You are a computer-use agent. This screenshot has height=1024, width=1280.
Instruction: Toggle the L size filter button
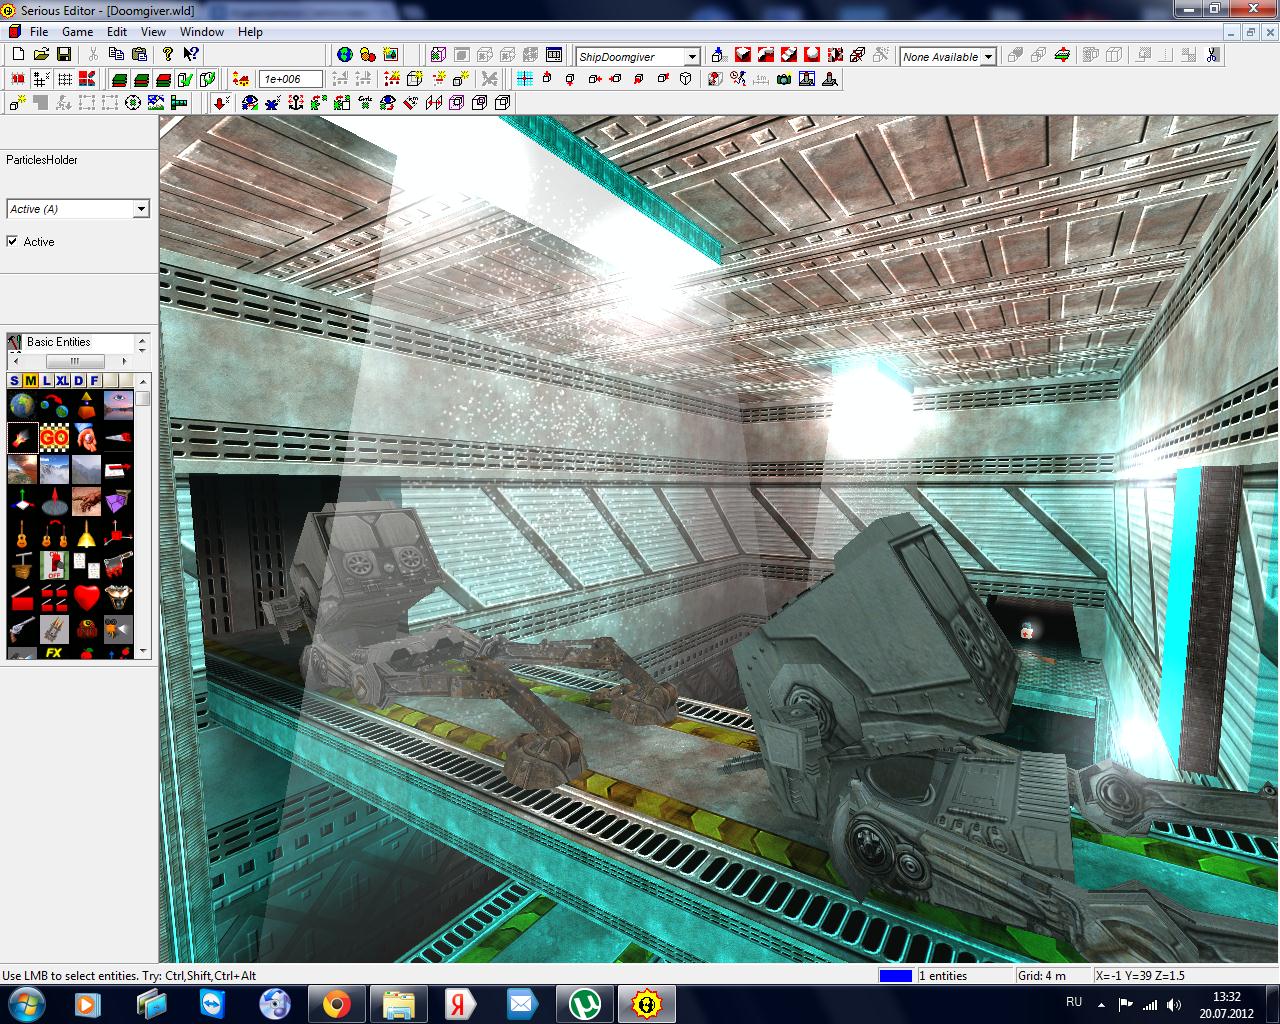pyautogui.click(x=47, y=380)
